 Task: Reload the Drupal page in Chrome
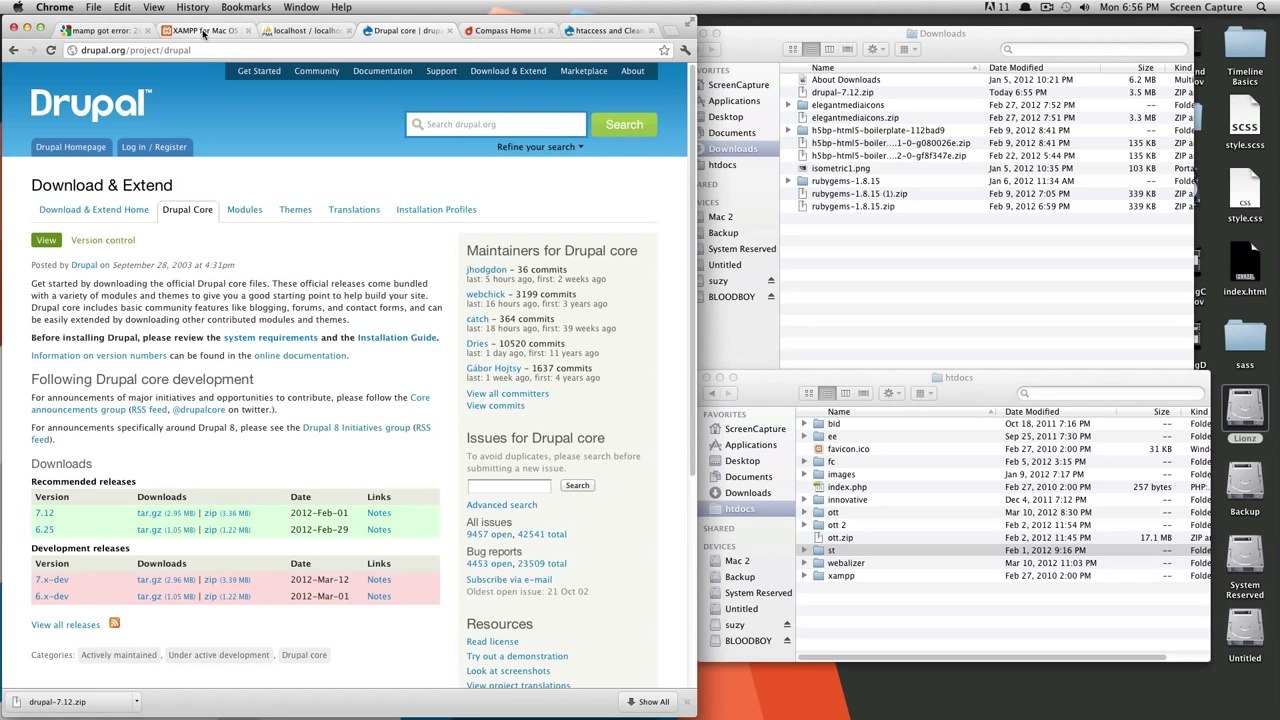coord(50,50)
